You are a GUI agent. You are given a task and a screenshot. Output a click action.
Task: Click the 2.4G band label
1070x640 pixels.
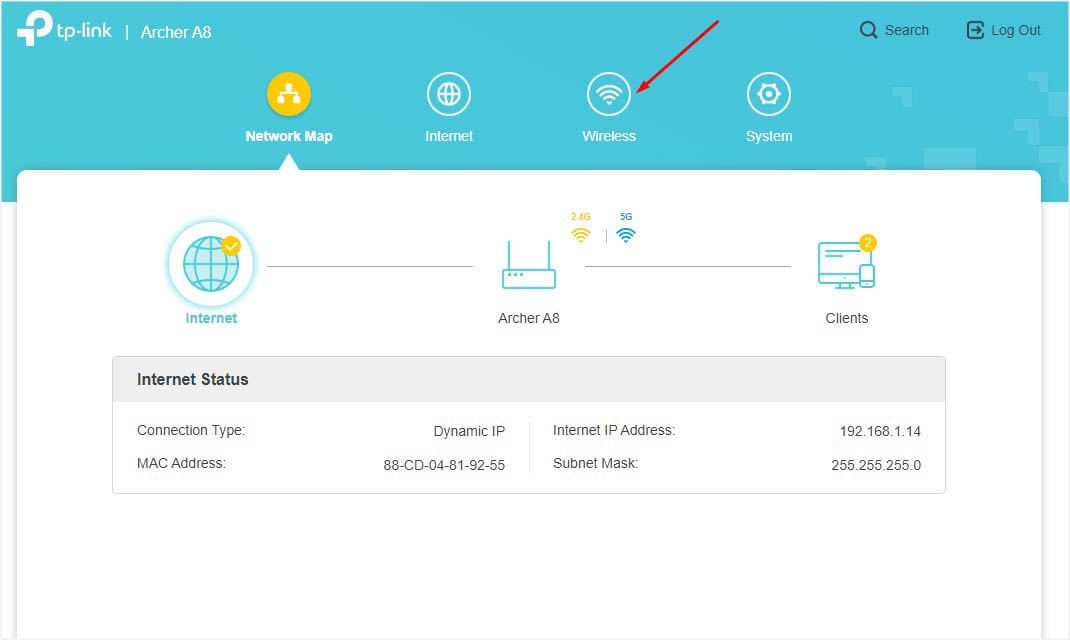click(x=581, y=216)
